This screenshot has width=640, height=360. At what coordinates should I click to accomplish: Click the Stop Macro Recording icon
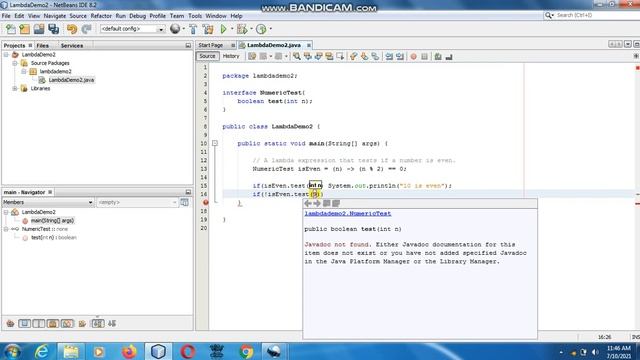tap(424, 56)
